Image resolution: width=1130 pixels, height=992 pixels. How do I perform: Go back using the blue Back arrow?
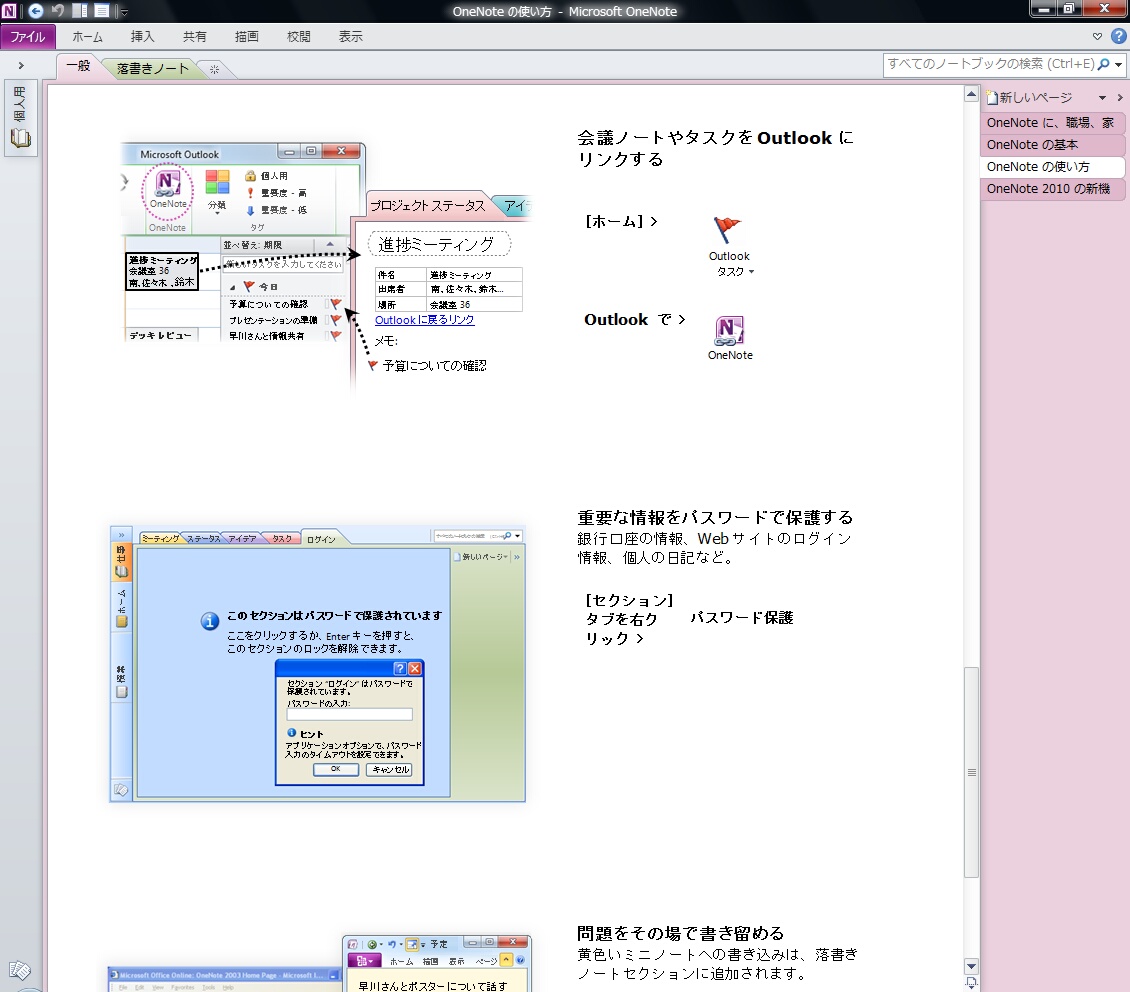point(35,11)
